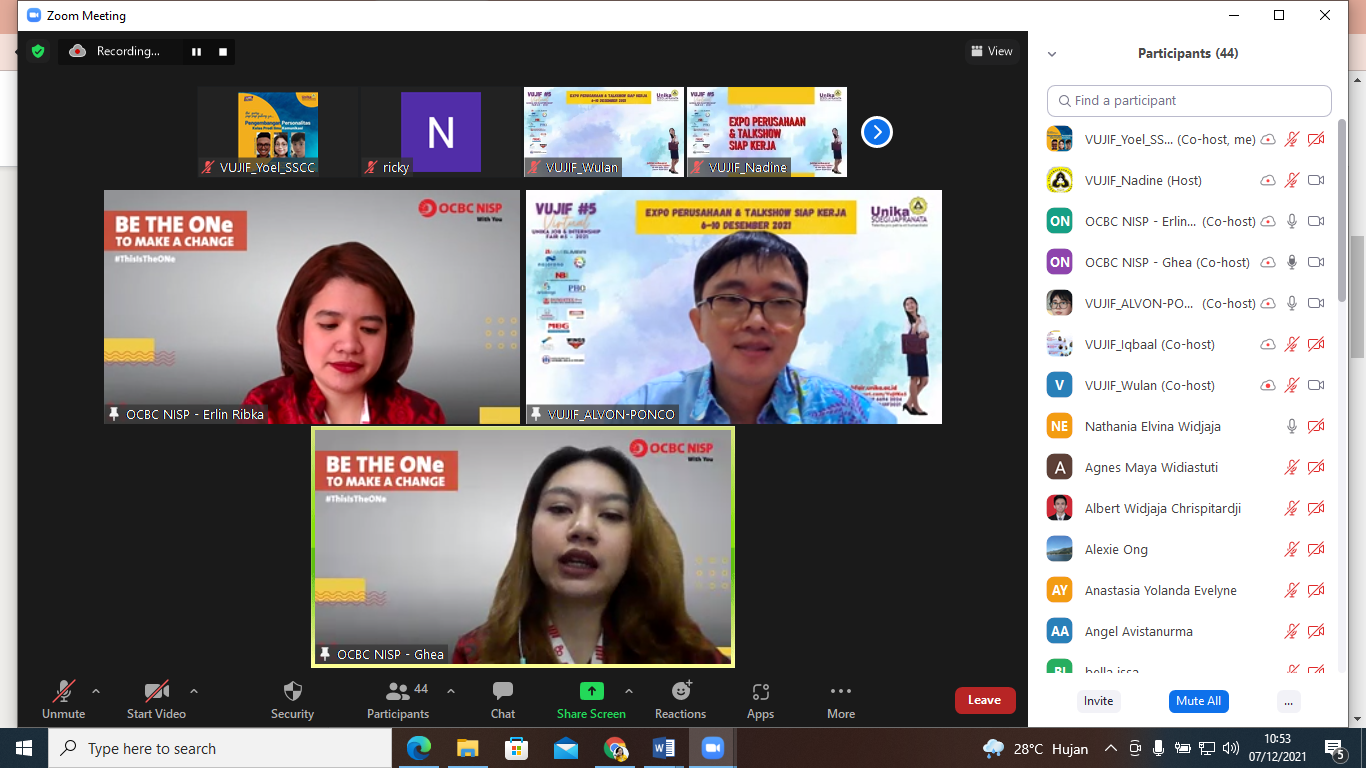Click camera-off icon for Anastasia Yolanda Evelyne

tap(1316, 590)
